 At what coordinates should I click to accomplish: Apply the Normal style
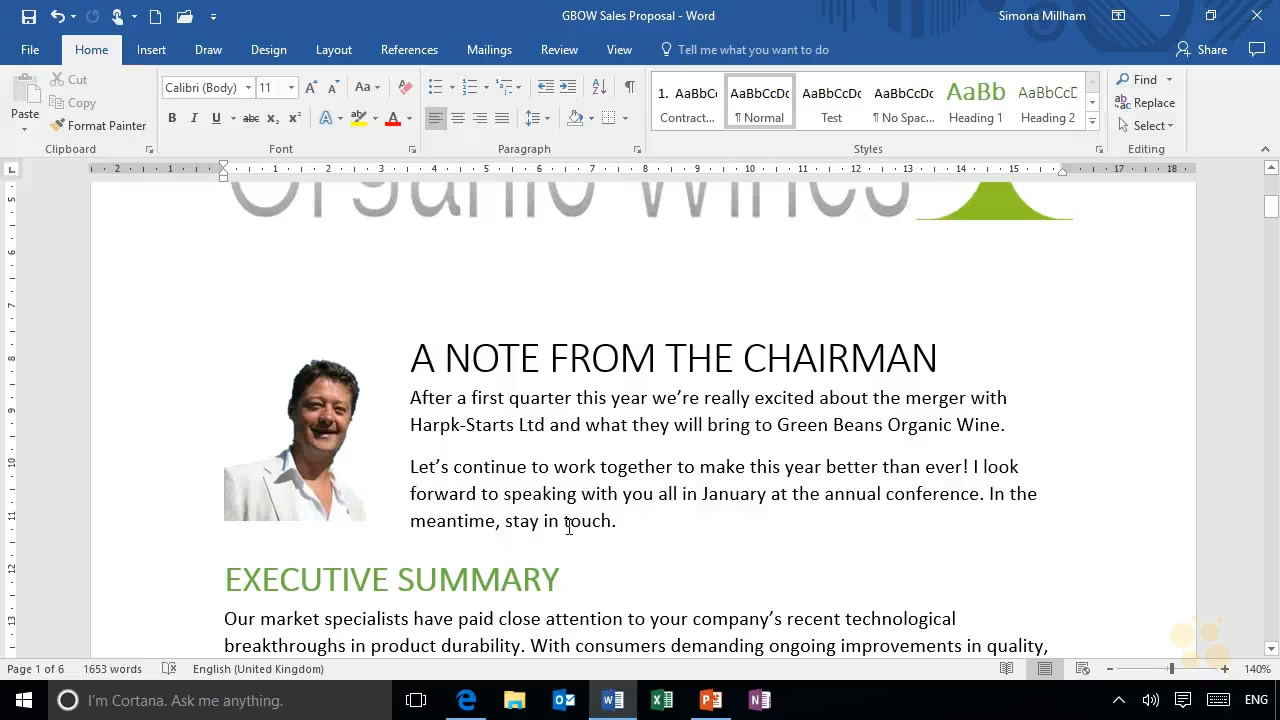coord(759,102)
